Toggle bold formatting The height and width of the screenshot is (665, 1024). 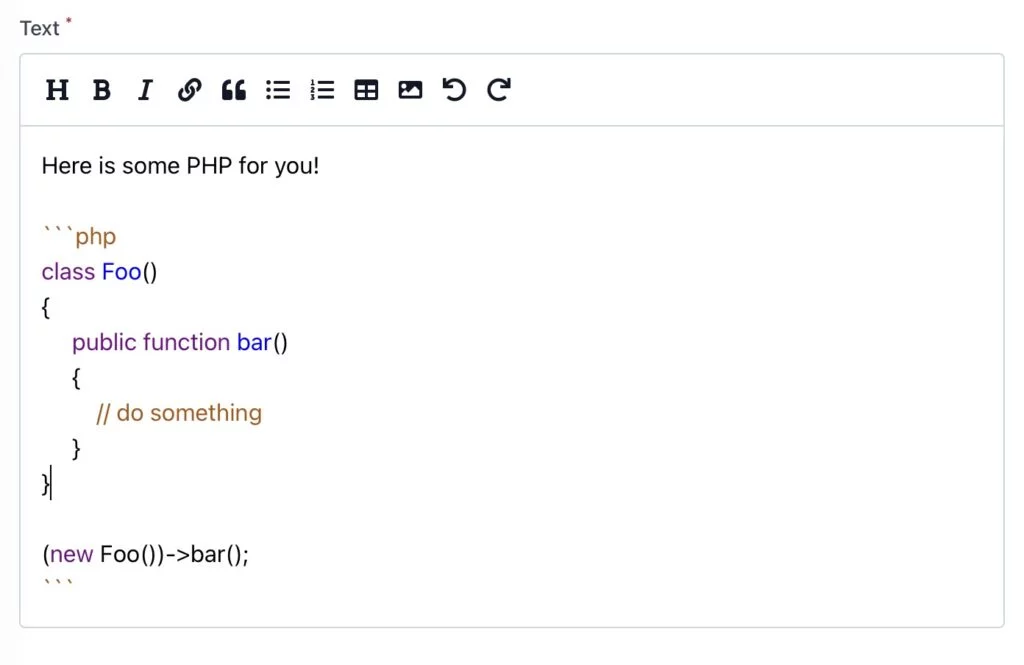101,89
